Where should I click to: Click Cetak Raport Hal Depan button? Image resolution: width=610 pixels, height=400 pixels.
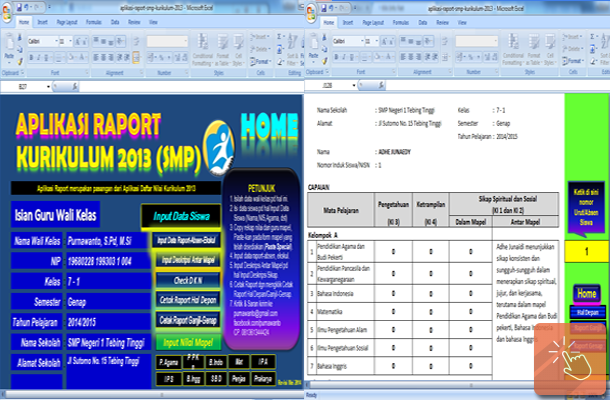point(188,300)
